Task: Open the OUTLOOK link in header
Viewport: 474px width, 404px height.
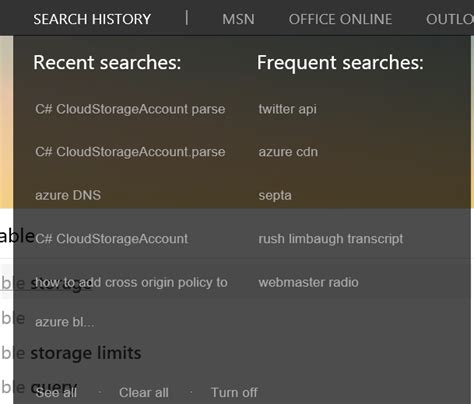Action: [450, 19]
